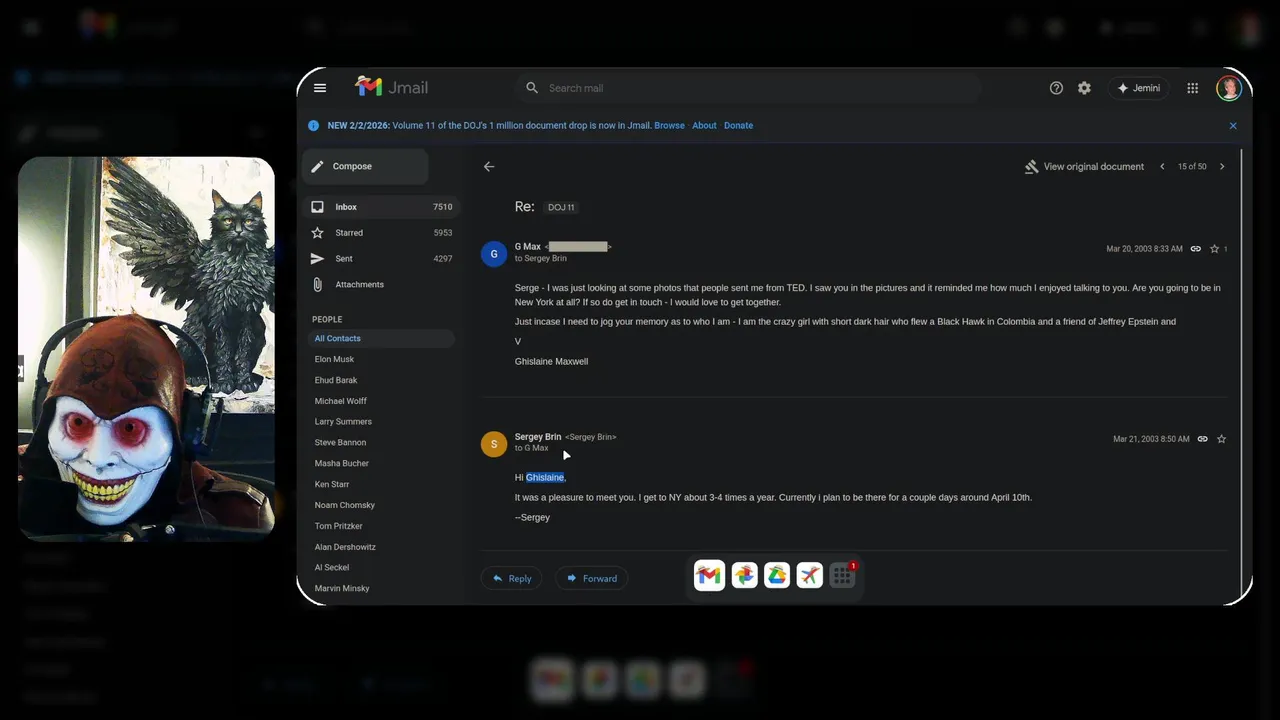Viewport: 1280px width, 720px height.
Task: Open Jmail app in dock
Action: pos(709,575)
